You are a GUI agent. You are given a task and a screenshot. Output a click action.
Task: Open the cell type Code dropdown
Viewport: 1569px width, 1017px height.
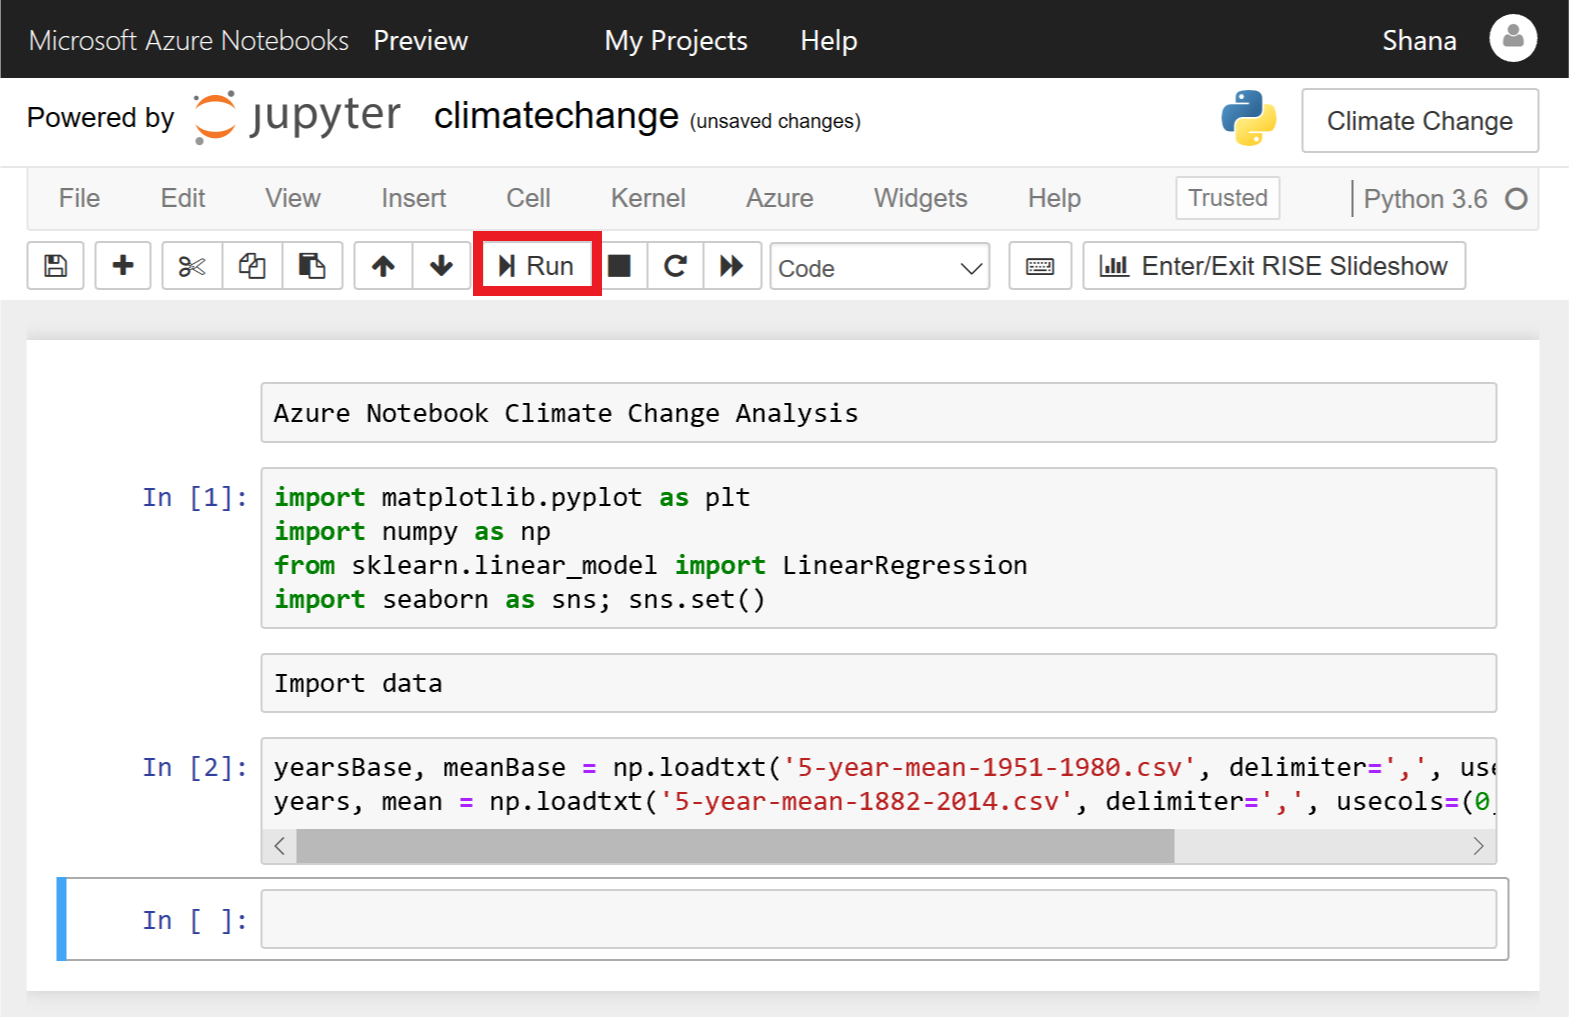[880, 267]
